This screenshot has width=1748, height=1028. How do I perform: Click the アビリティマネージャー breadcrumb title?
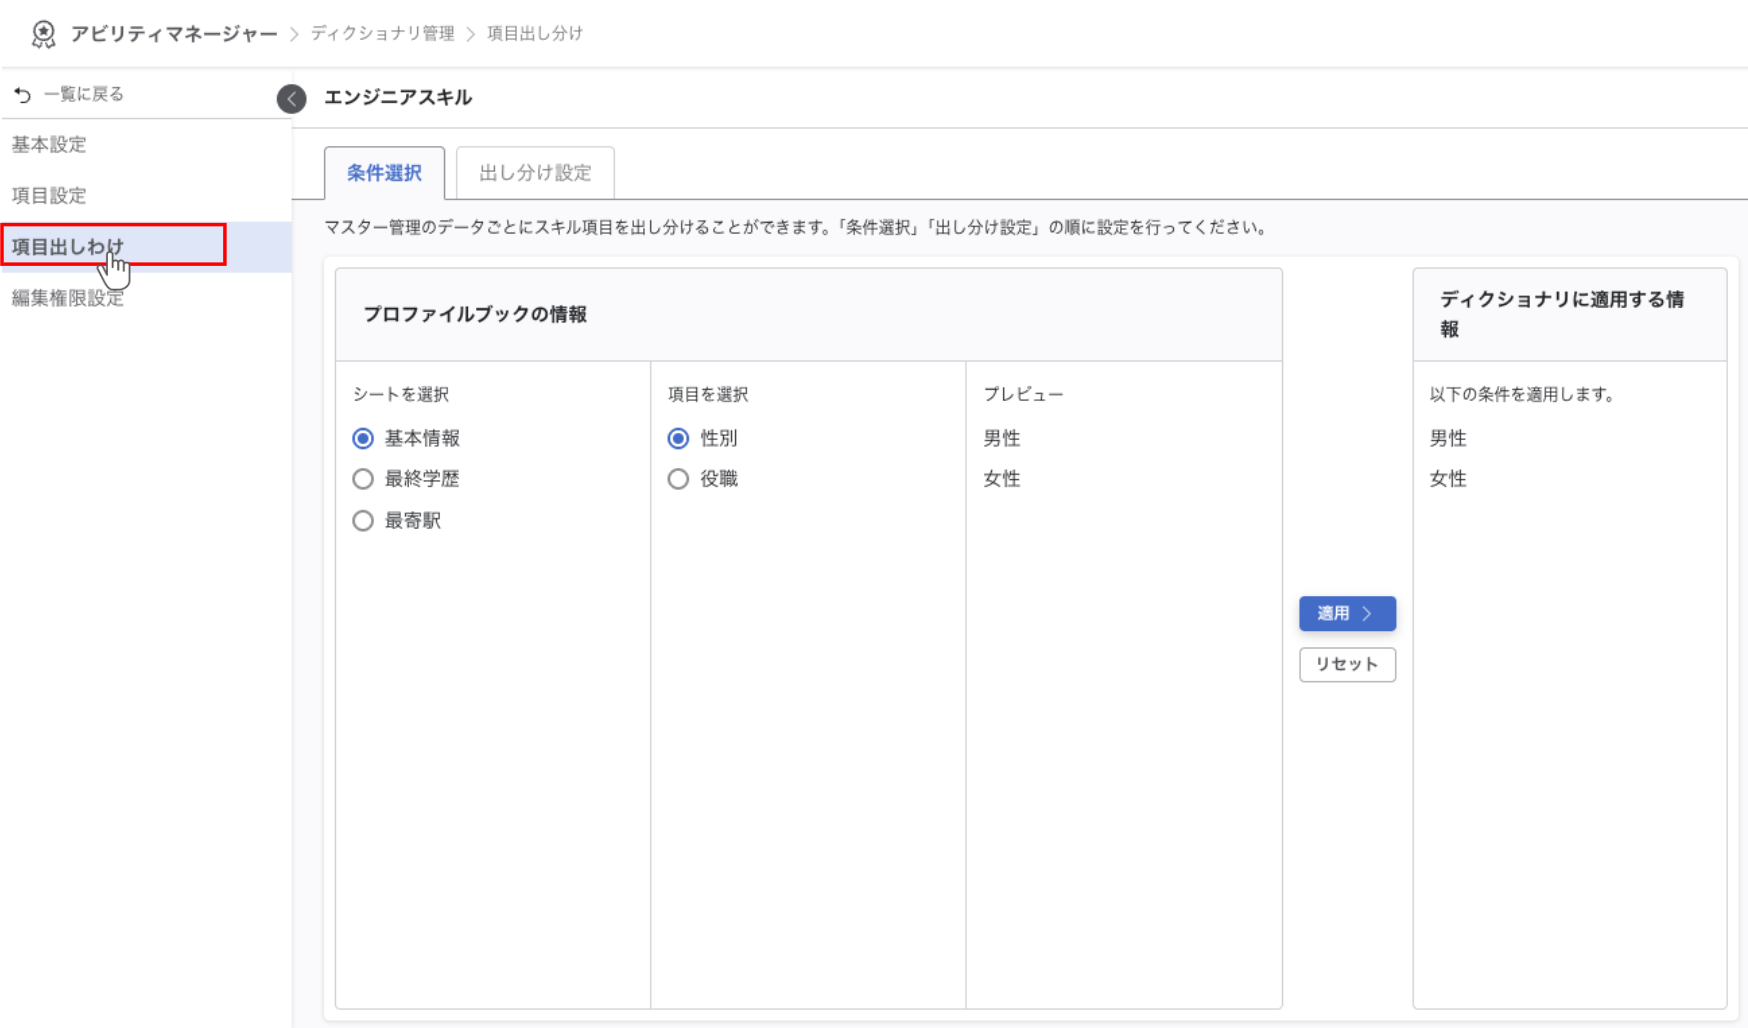tap(174, 34)
